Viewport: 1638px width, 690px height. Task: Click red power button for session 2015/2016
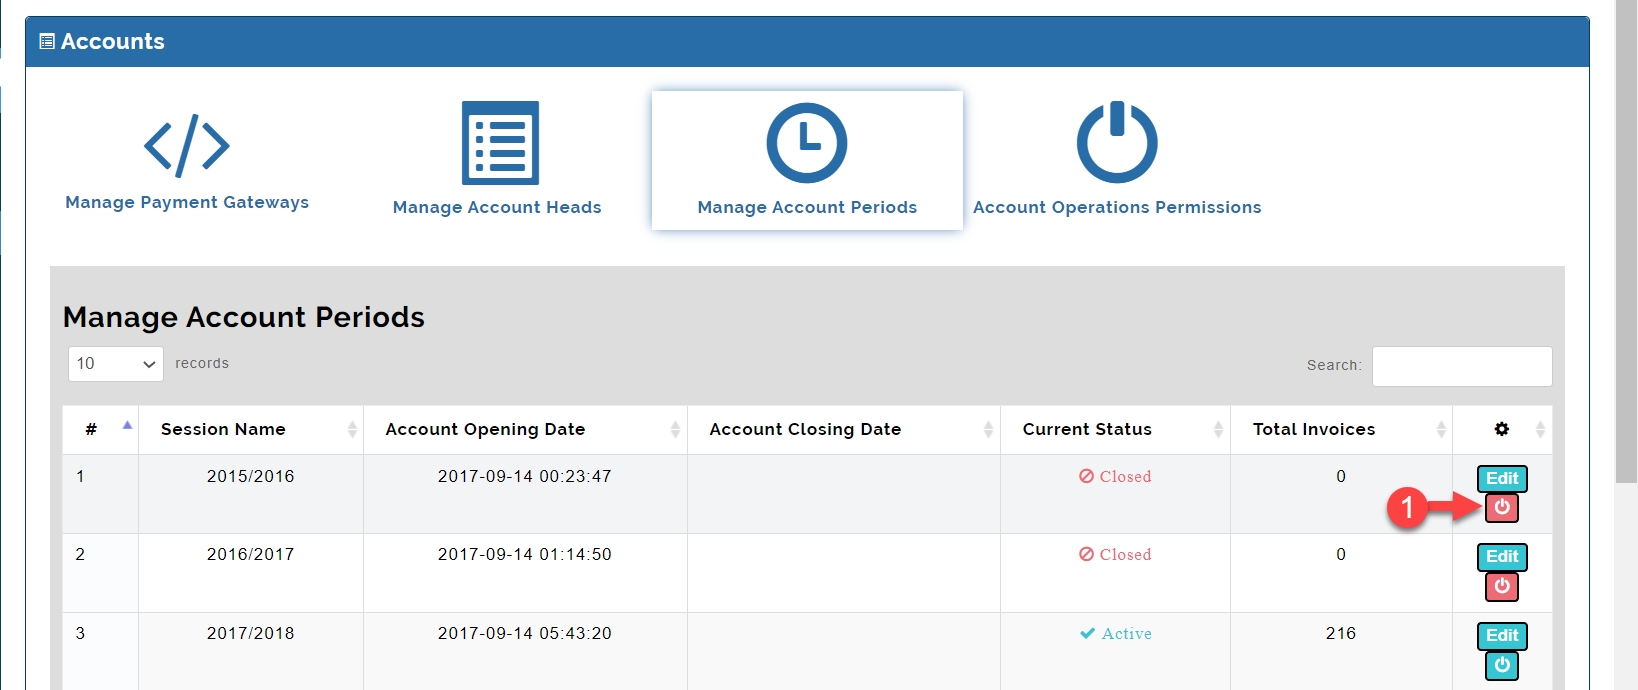(1502, 508)
